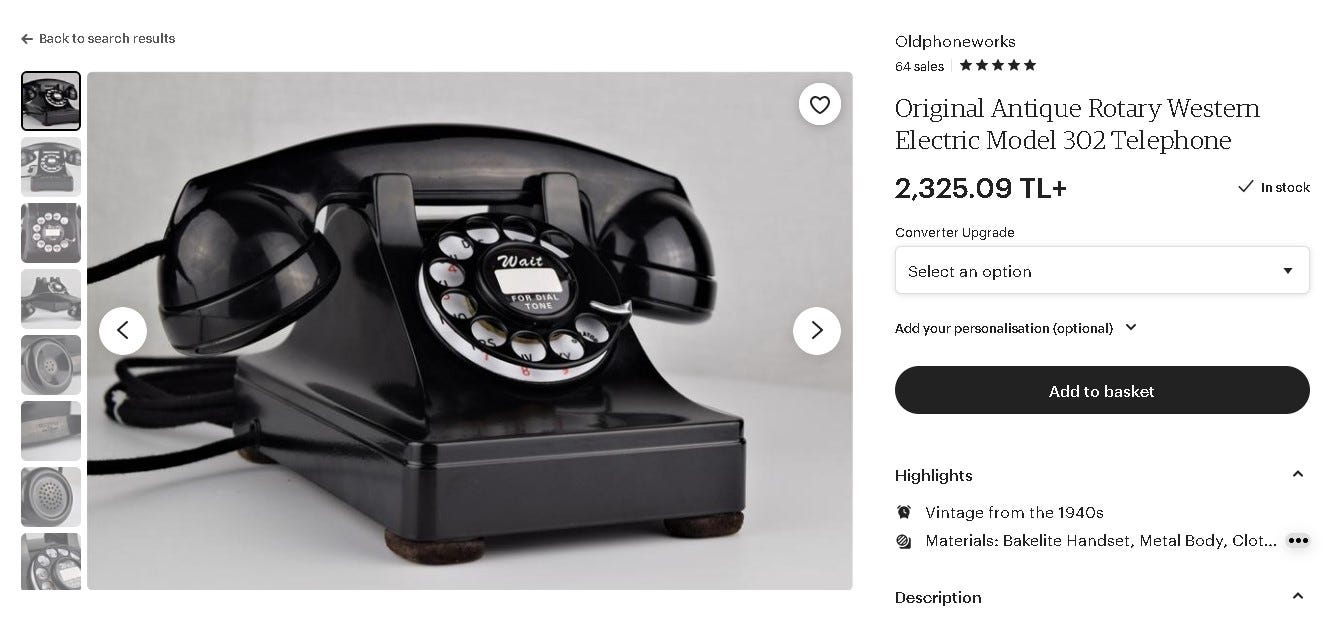Click the materials icon beside Bakelite Handset
Screen dimensions: 1340x622
pos(904,541)
